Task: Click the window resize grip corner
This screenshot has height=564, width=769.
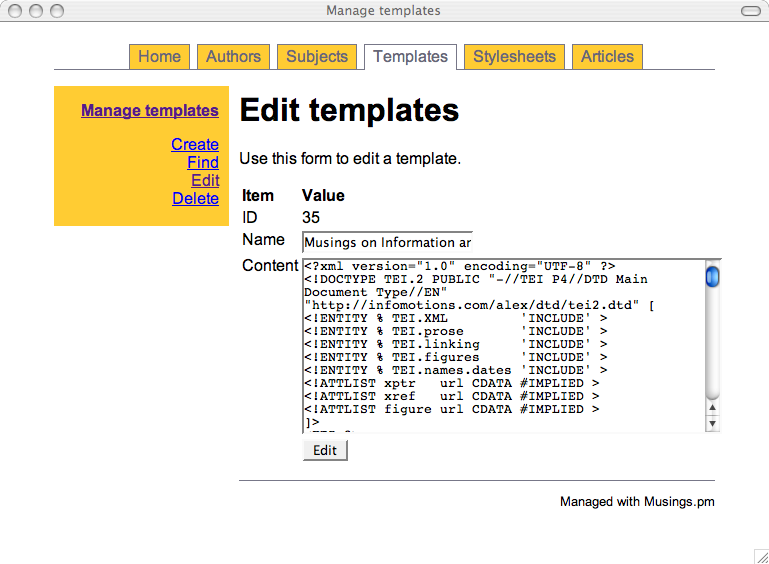Action: tap(760, 555)
